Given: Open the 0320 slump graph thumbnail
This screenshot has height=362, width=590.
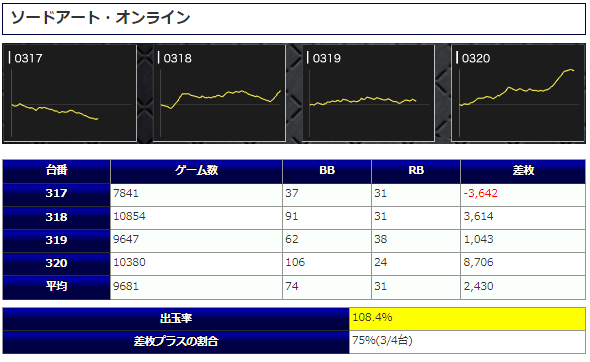Looking at the screenshot, I should coord(518,93).
